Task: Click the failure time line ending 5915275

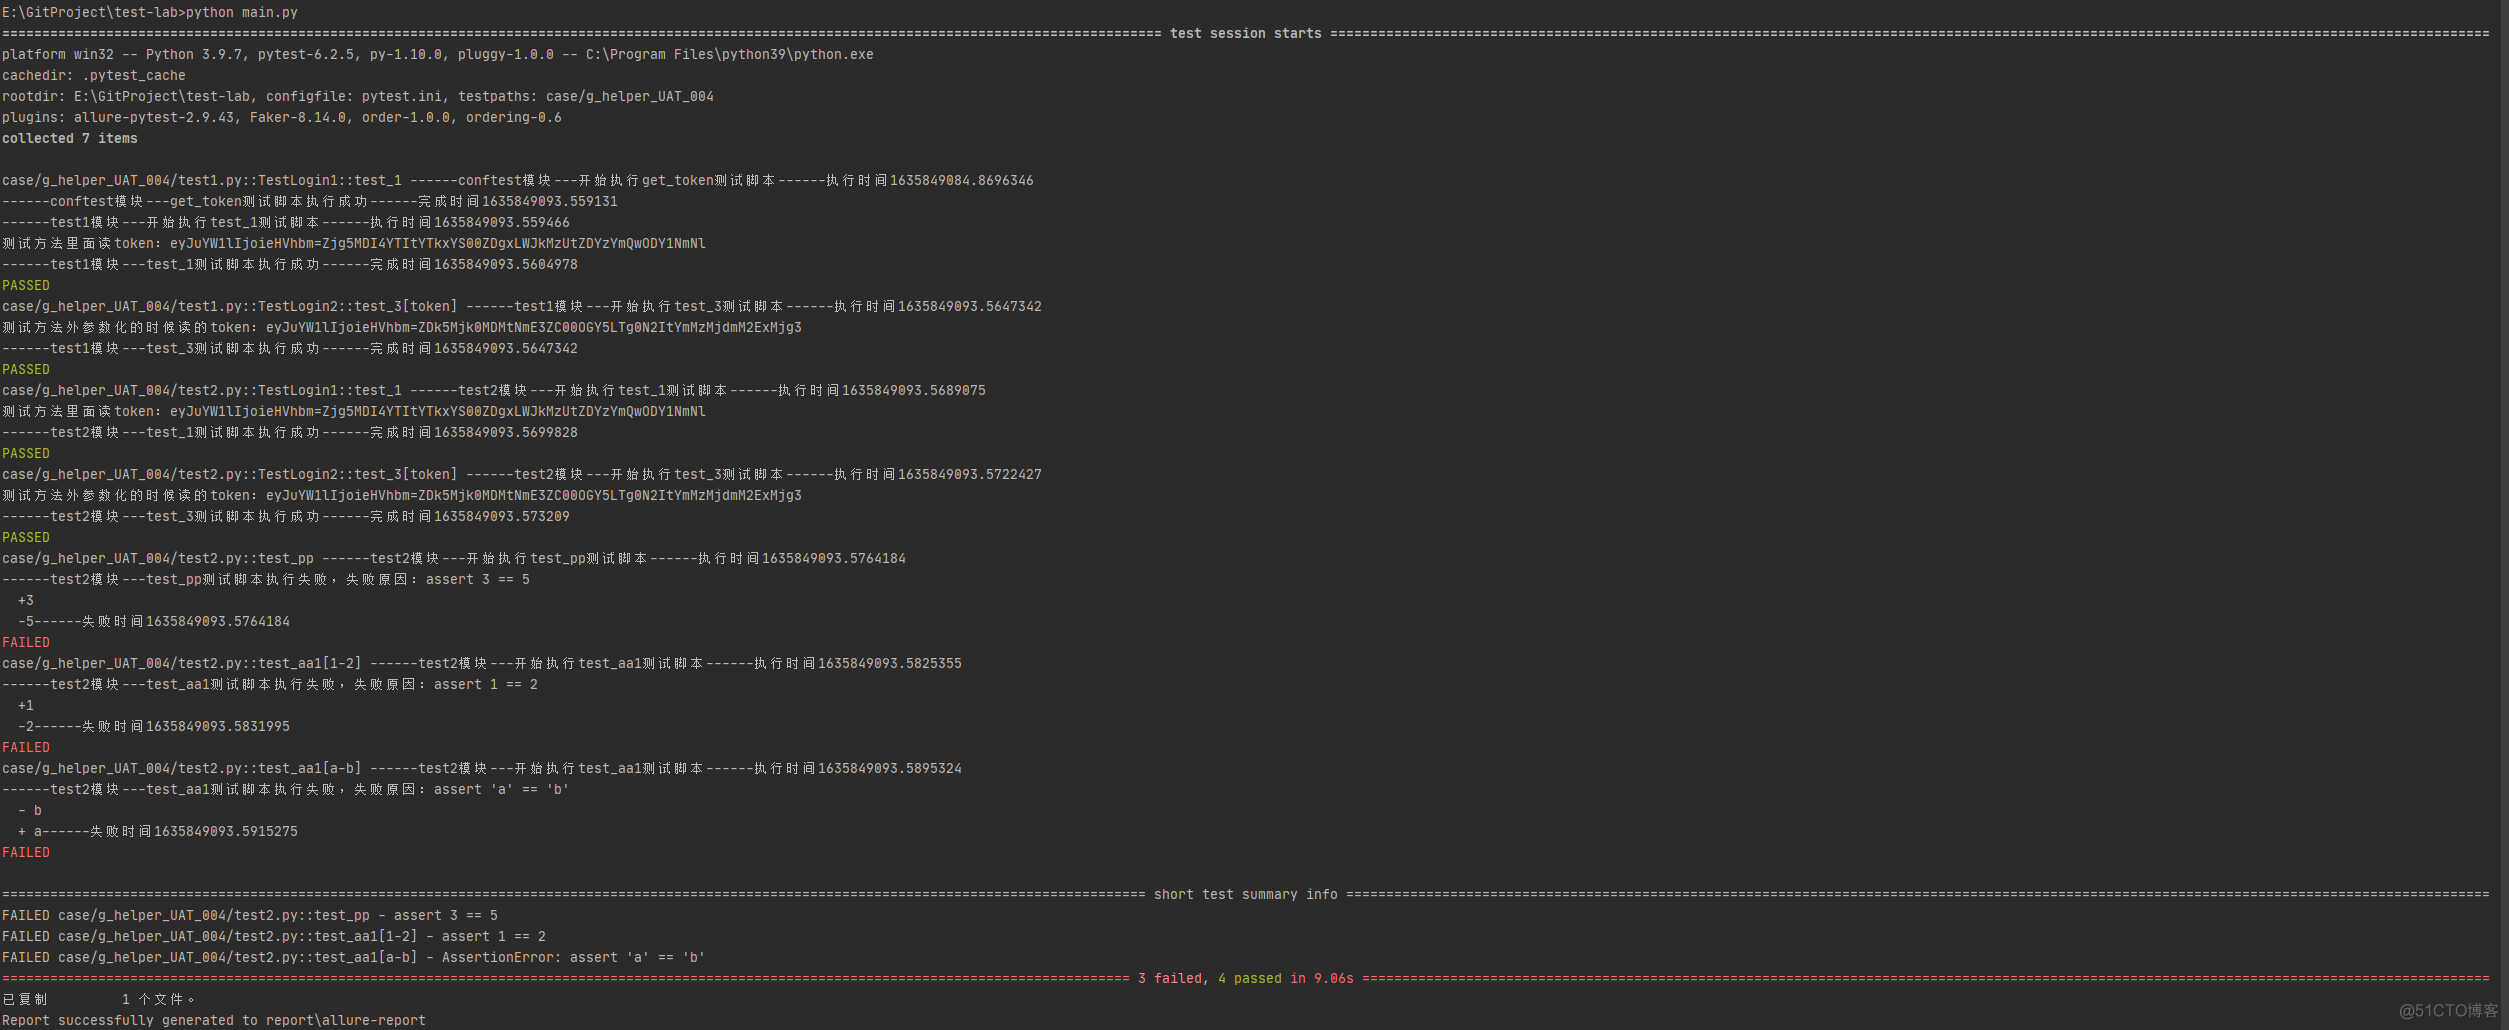Action: 158,831
